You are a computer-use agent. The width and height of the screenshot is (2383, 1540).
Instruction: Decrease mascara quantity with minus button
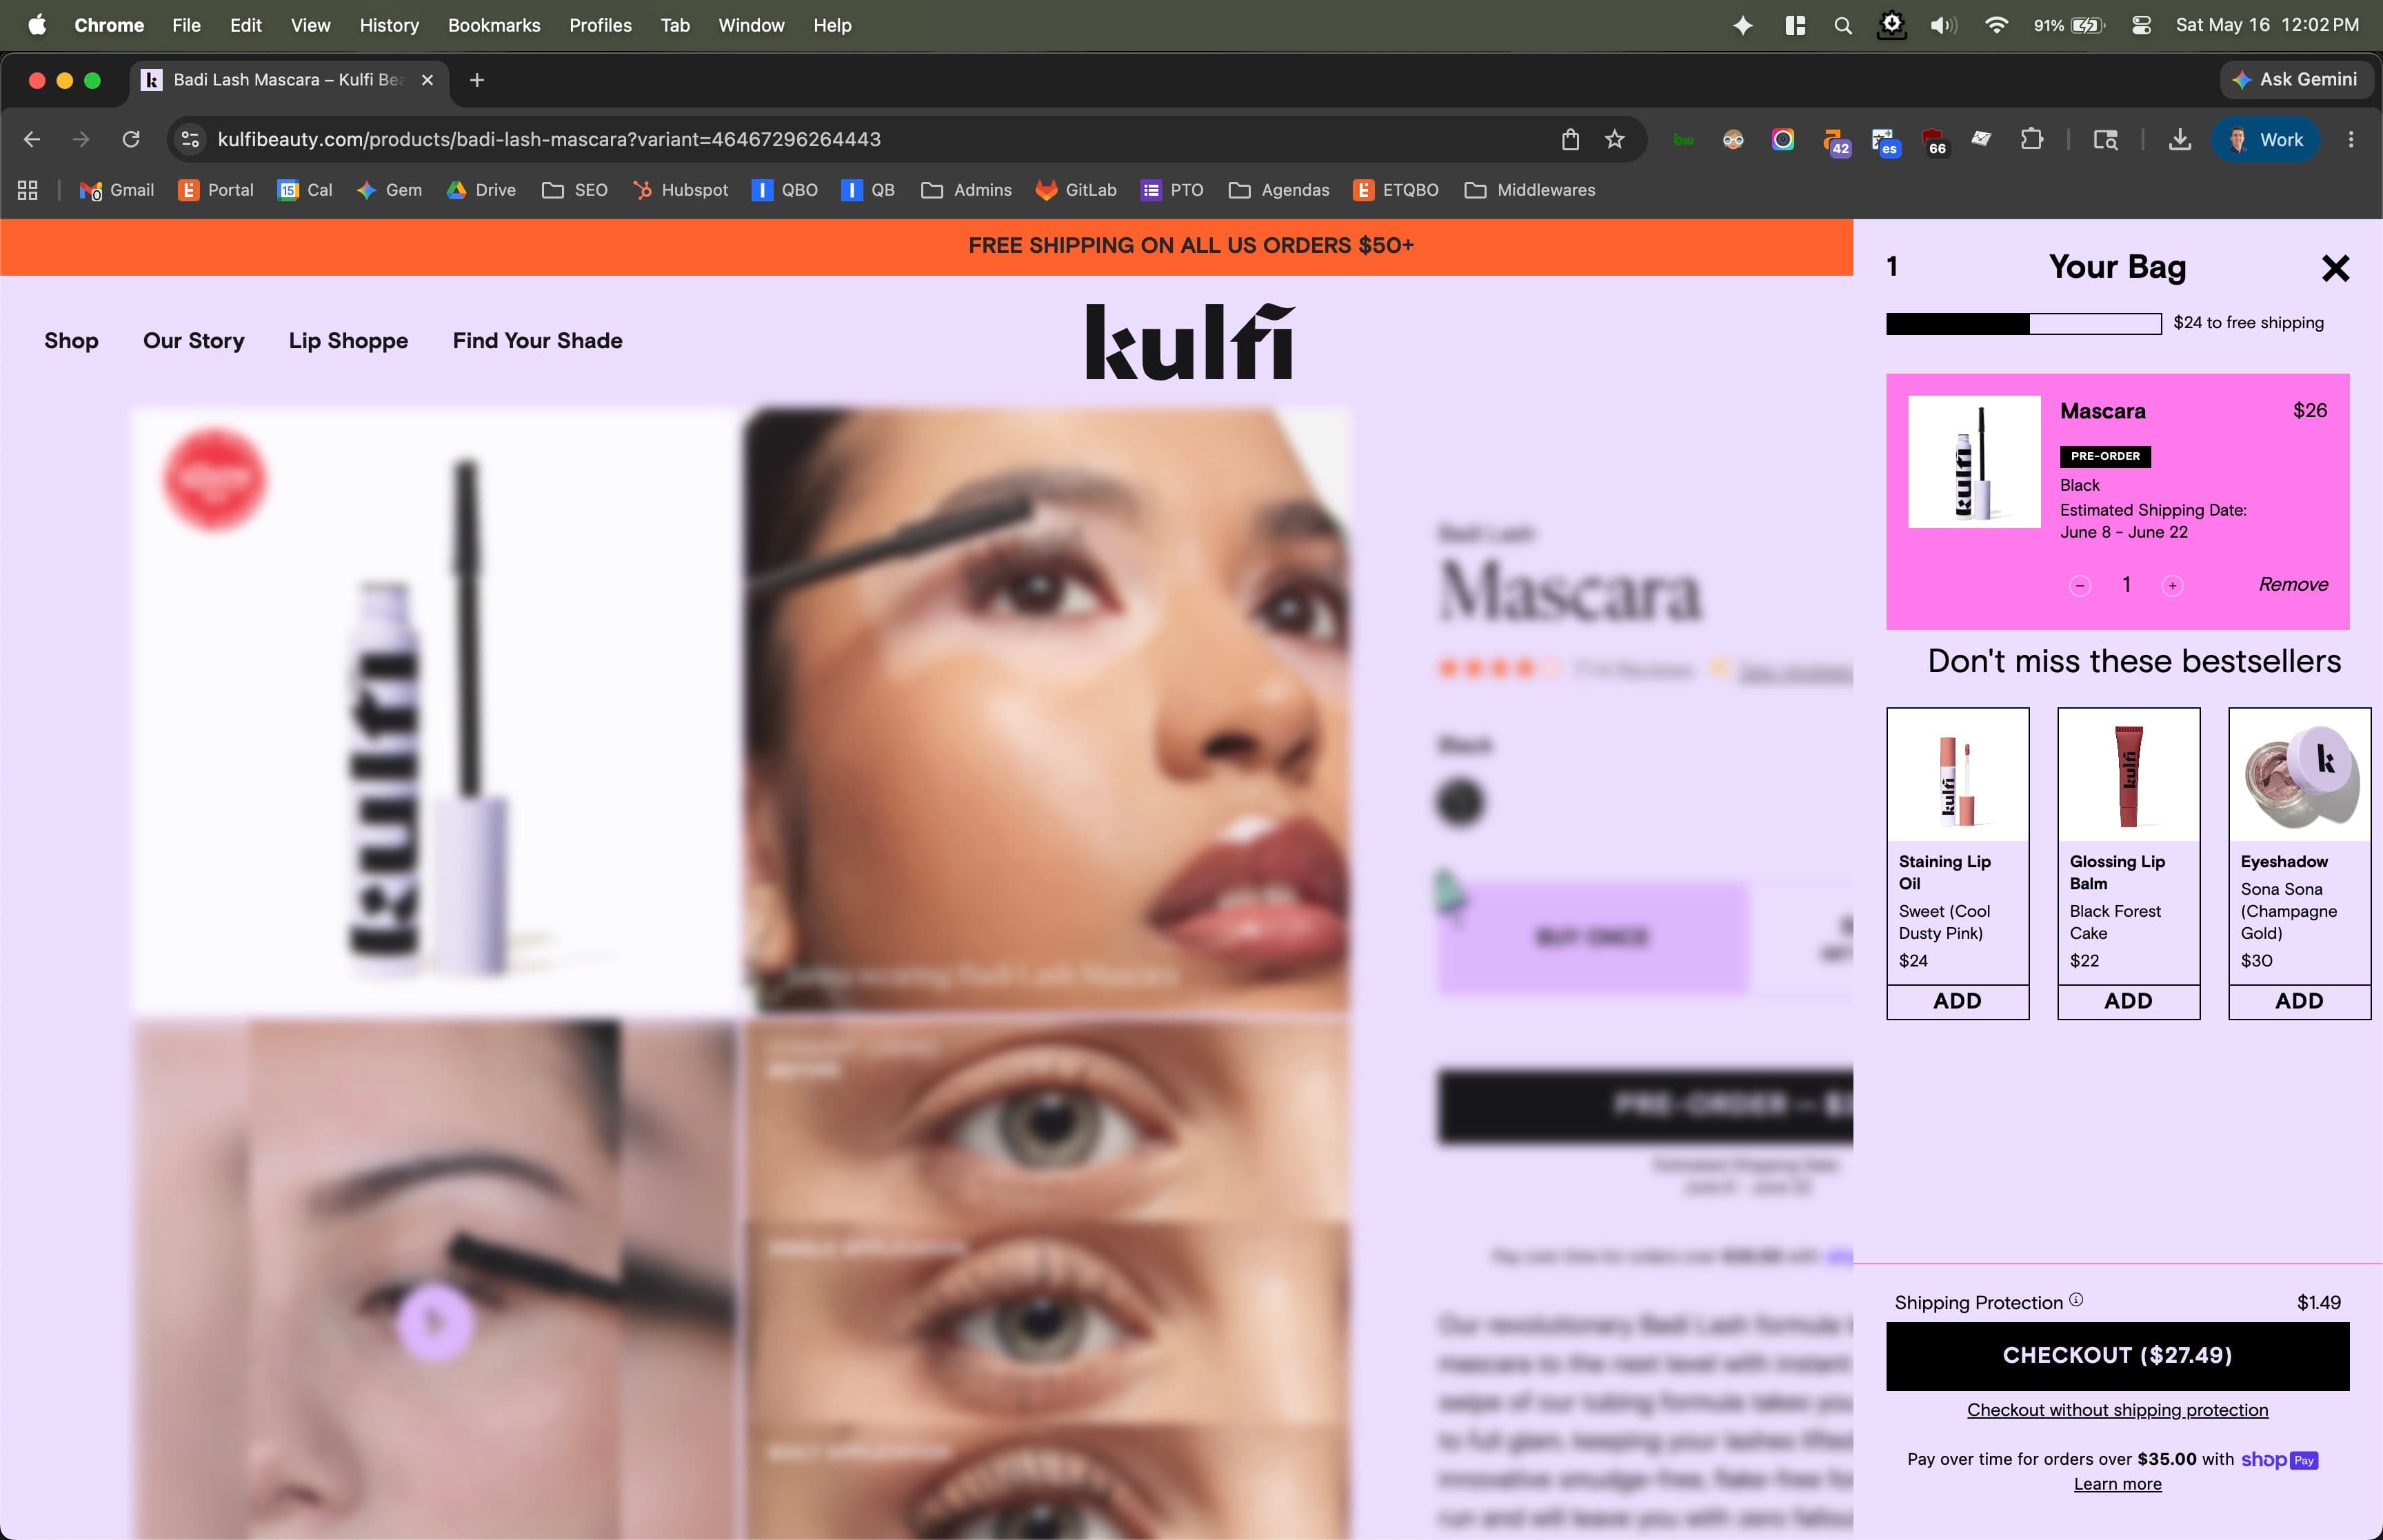pyautogui.click(x=2080, y=586)
